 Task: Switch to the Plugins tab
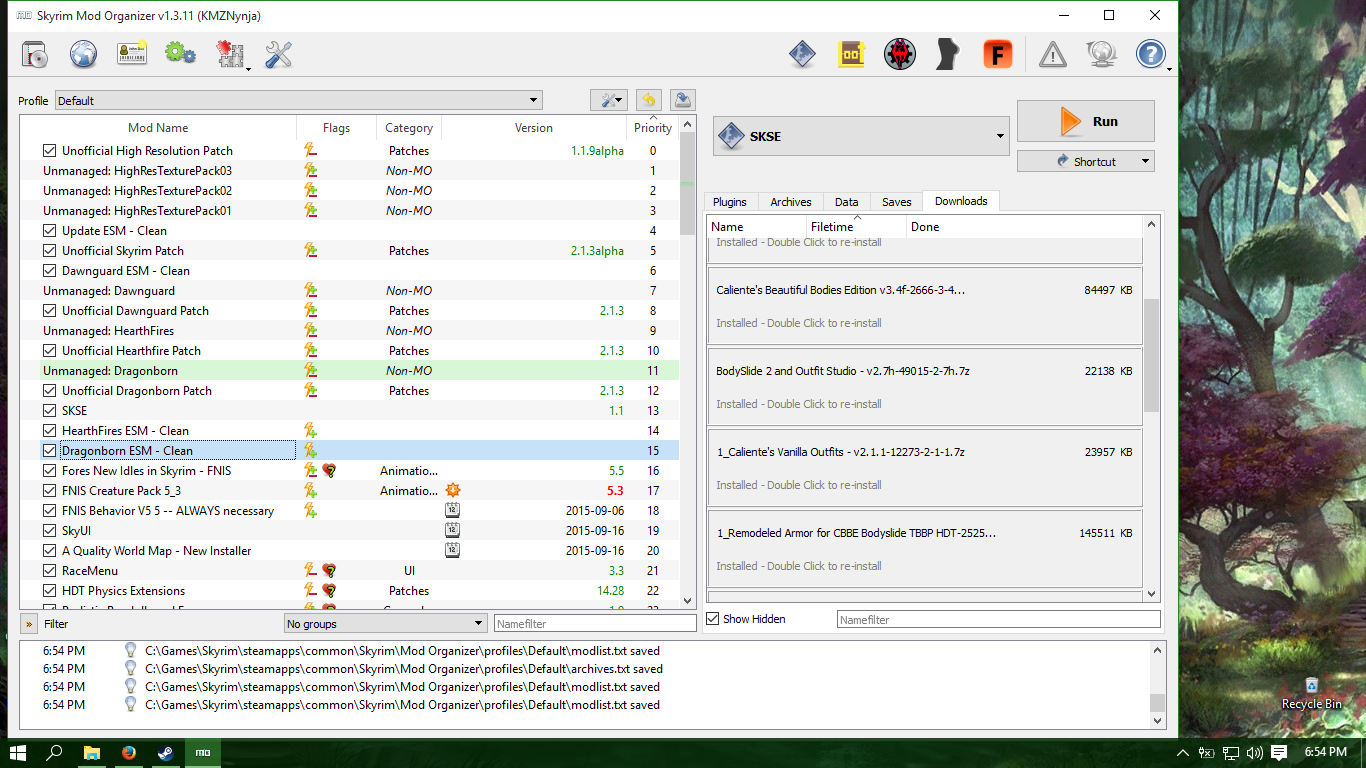729,202
